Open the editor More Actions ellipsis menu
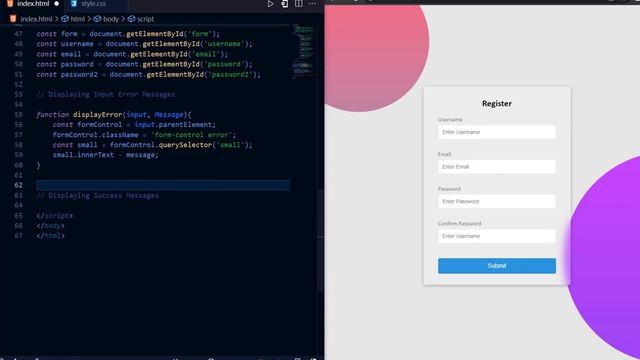Screen dimensions: 640x360 pyautogui.click(x=312, y=4)
